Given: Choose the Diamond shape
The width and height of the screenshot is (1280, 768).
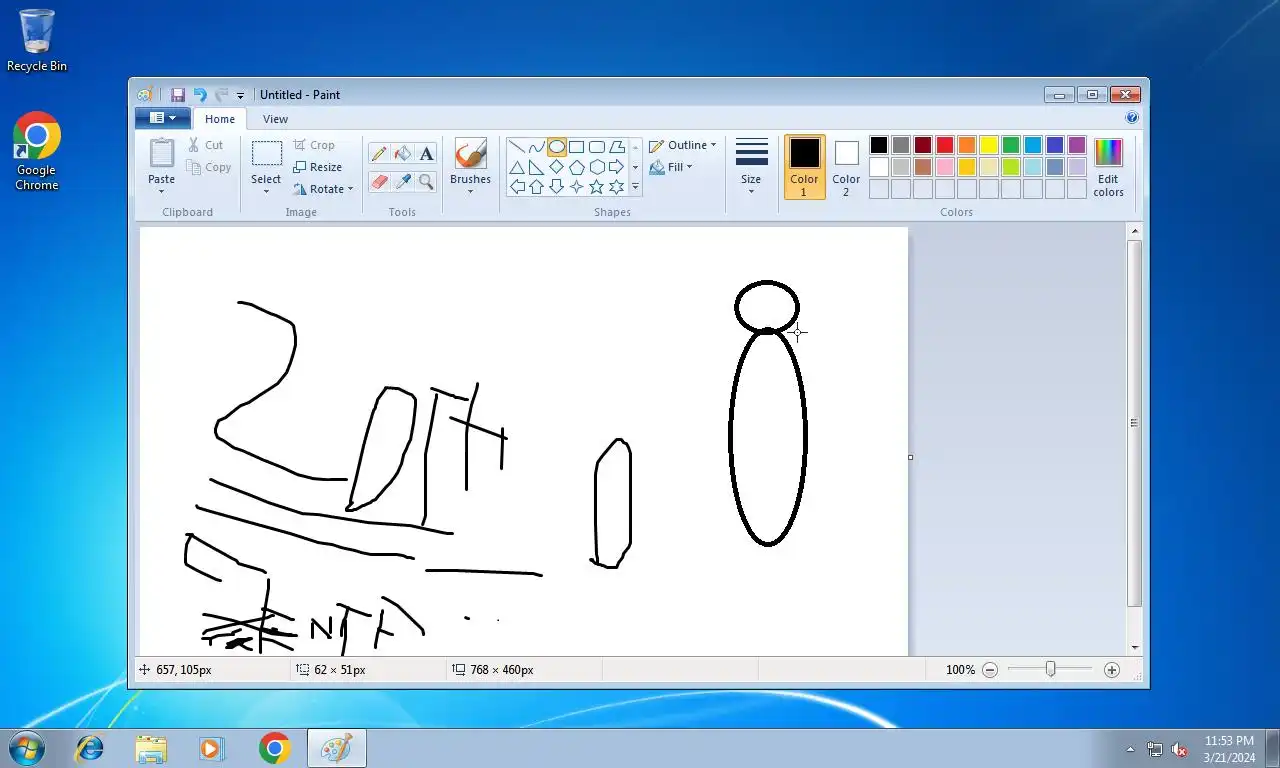Looking at the screenshot, I should coord(557,167).
